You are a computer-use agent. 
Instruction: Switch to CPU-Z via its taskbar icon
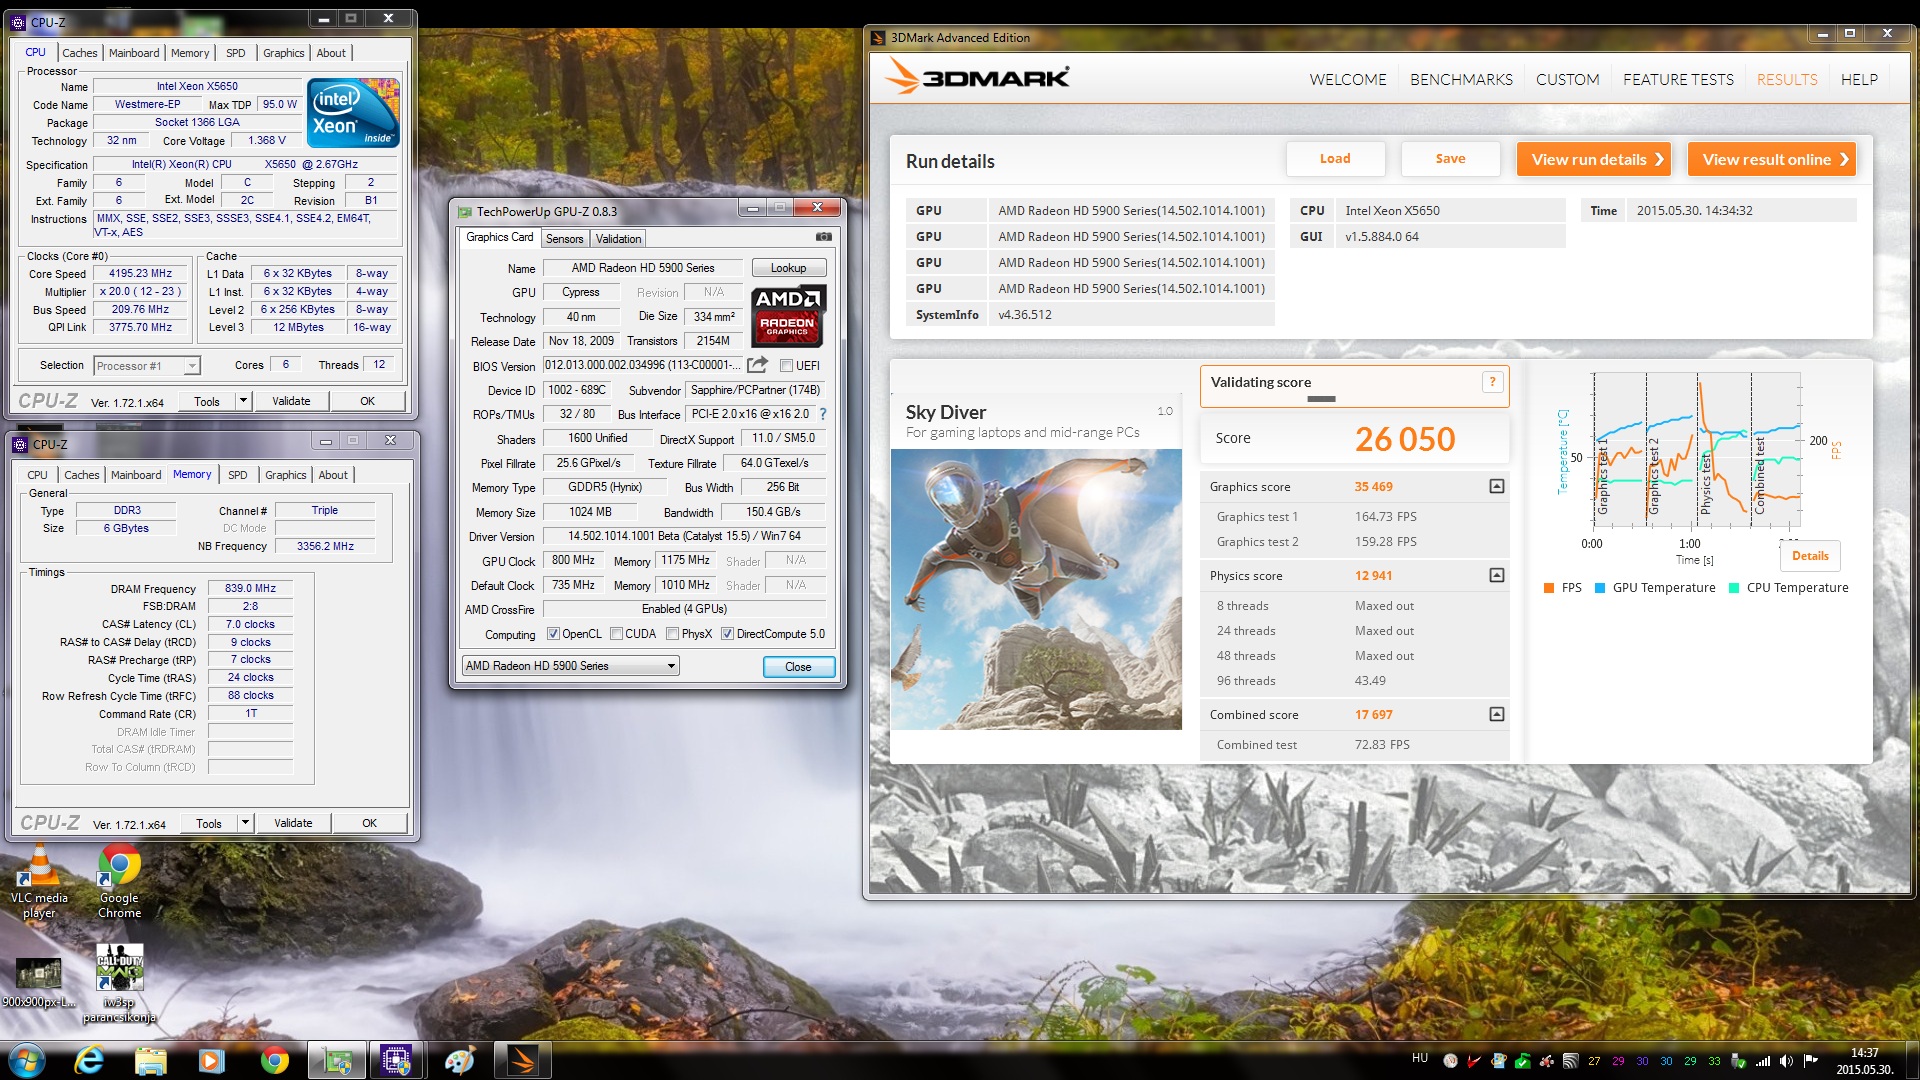coord(397,1060)
